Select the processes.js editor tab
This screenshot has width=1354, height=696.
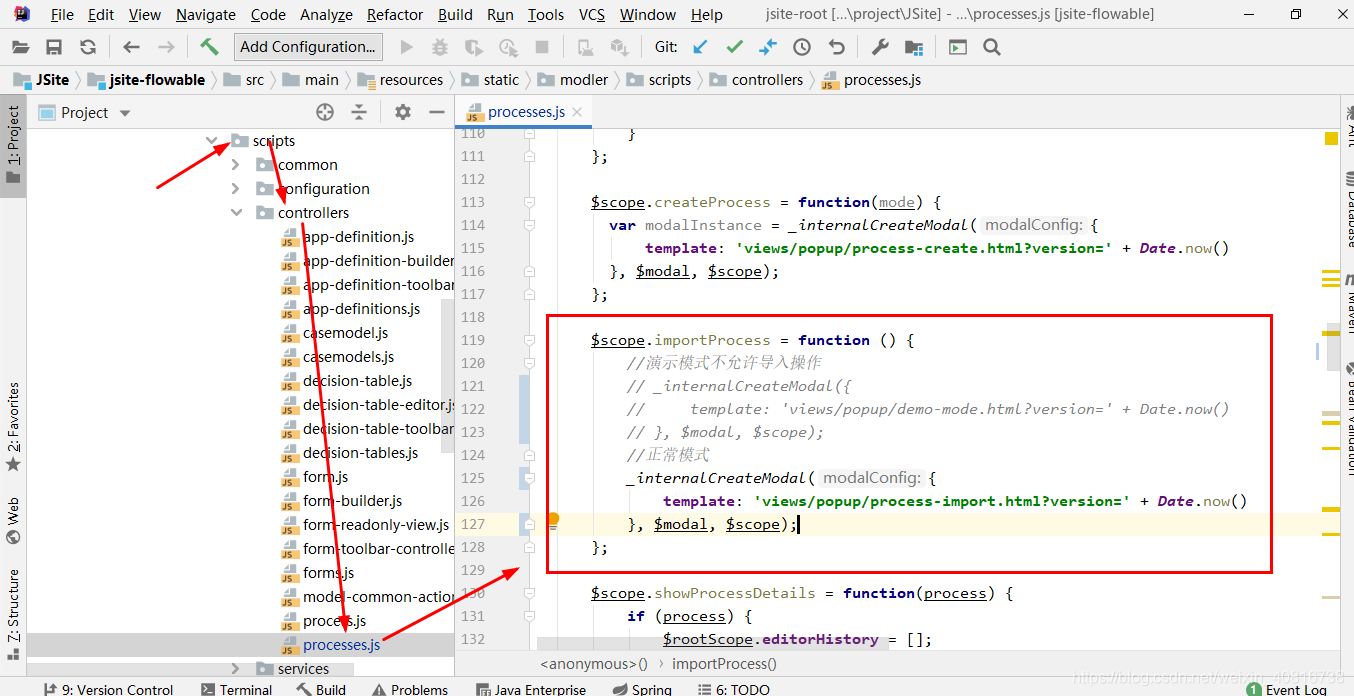pyautogui.click(x=526, y=112)
